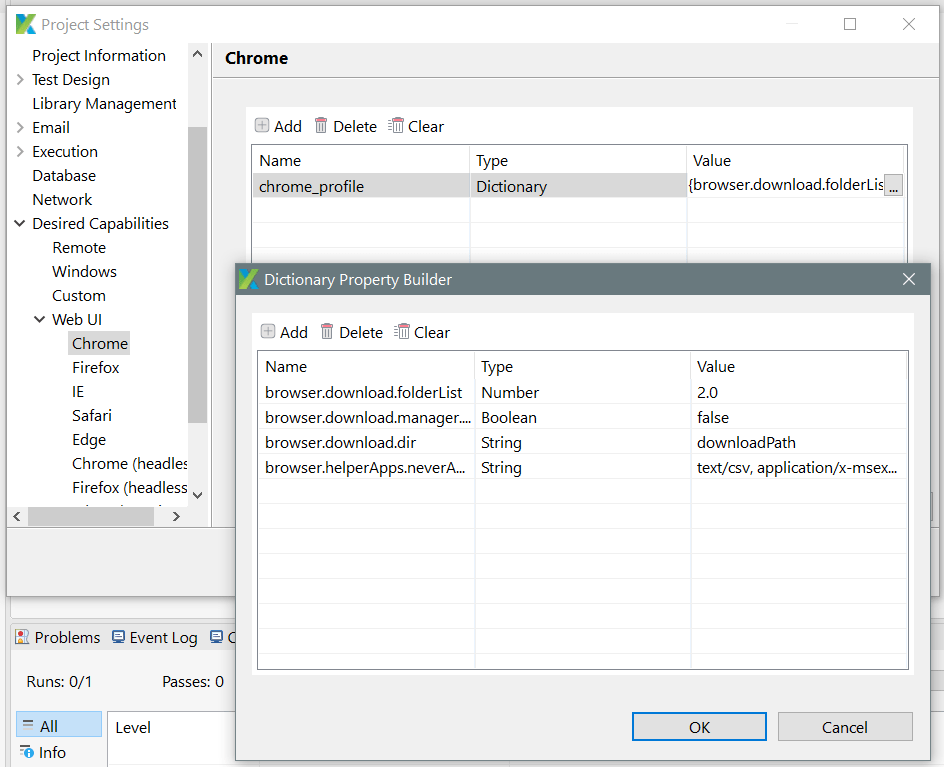This screenshot has width=944, height=767.
Task: Delete the chrome_profile capability
Action: [x=345, y=126]
